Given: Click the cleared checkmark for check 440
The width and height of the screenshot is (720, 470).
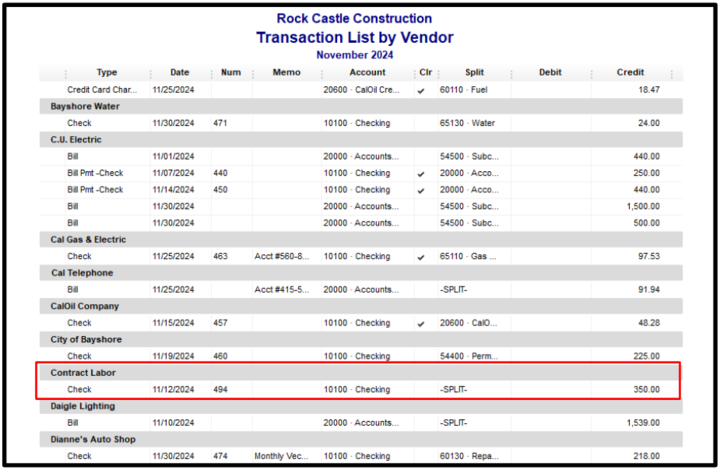Looking at the screenshot, I should pos(421,174).
